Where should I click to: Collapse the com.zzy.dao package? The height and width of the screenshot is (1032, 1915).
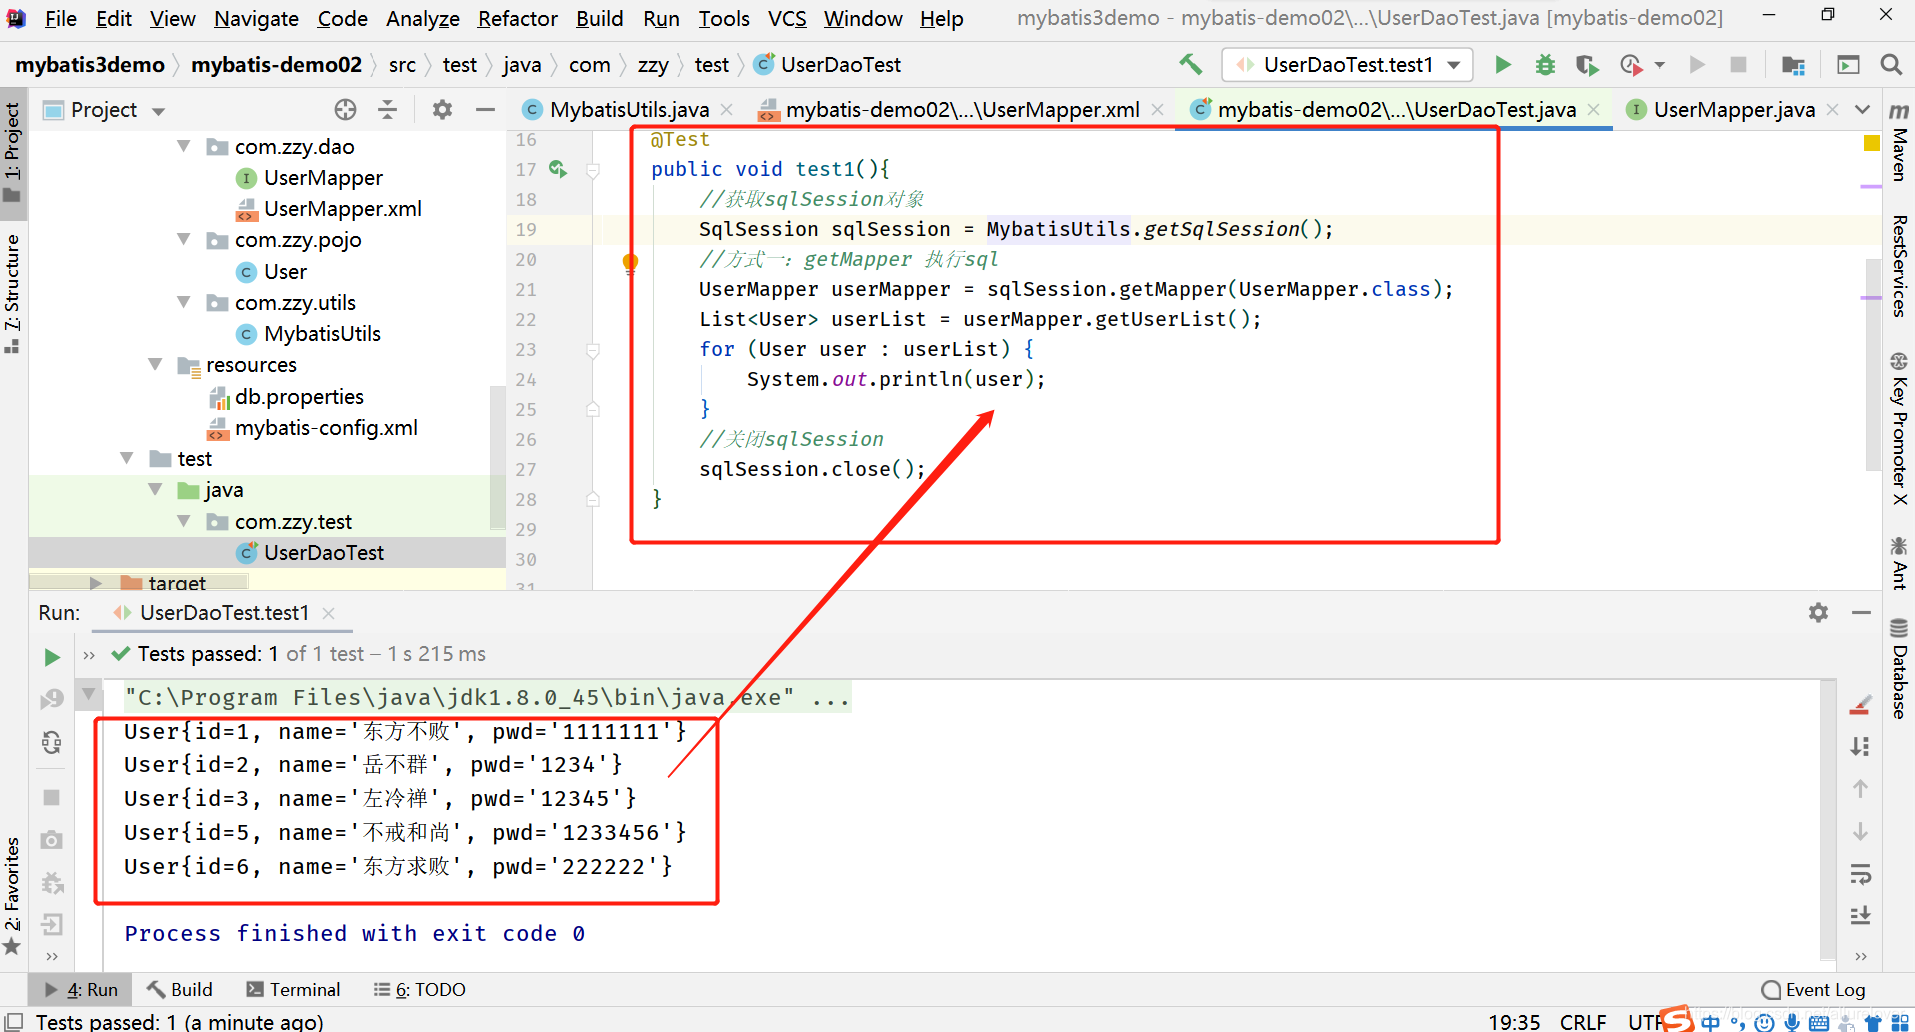tap(184, 146)
